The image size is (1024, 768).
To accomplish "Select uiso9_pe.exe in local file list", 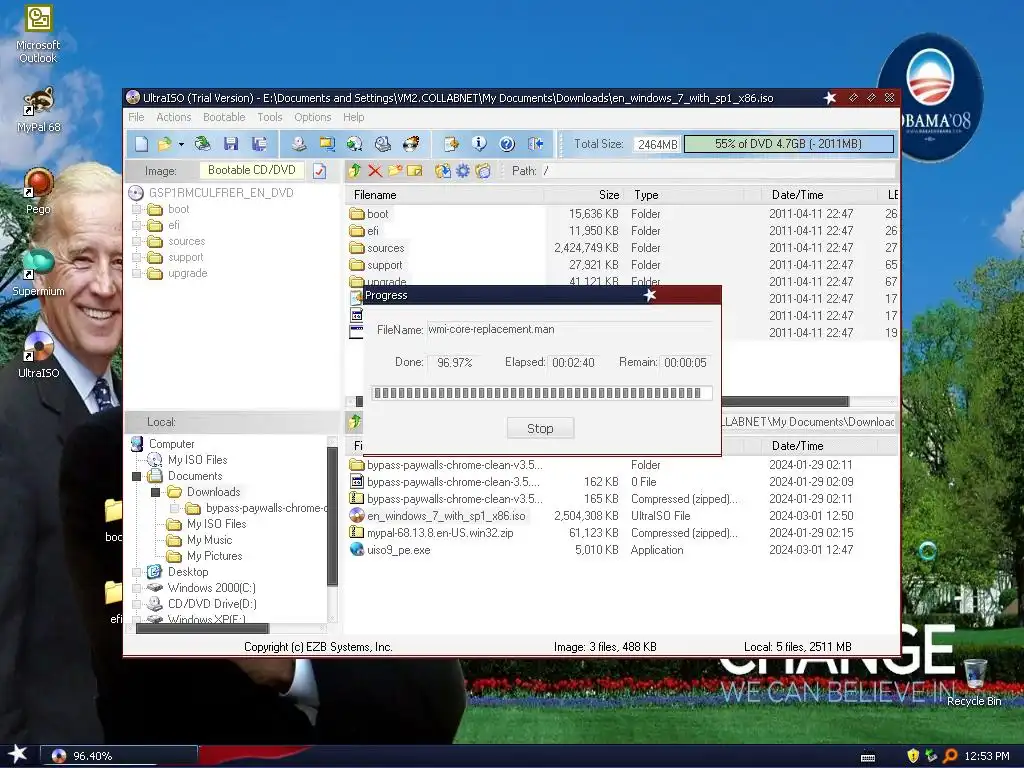I will point(398,550).
